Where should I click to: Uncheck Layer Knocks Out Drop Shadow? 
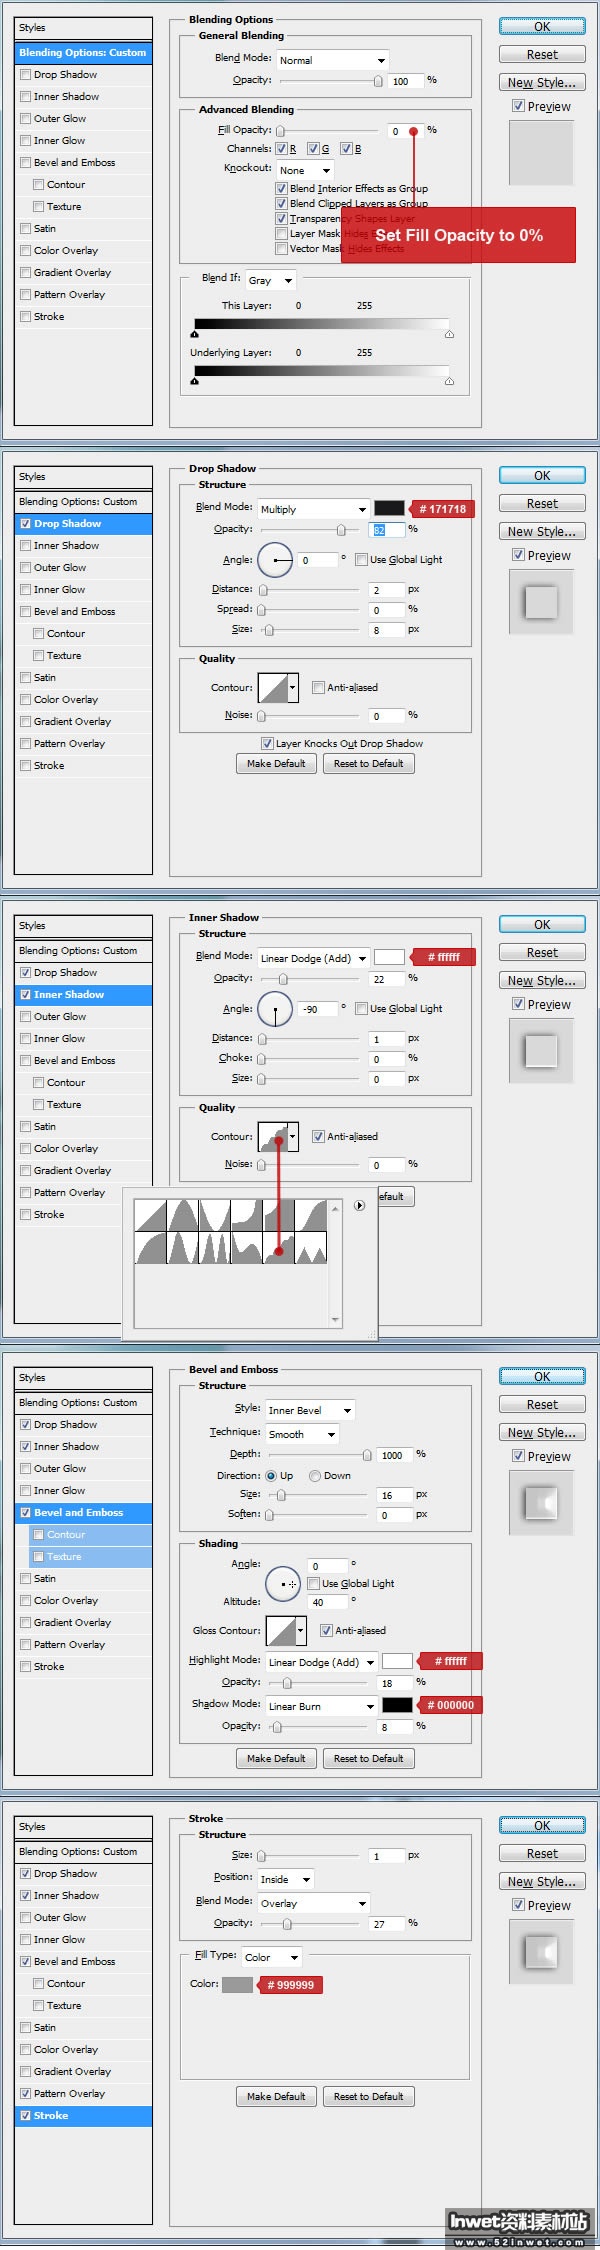click(267, 744)
